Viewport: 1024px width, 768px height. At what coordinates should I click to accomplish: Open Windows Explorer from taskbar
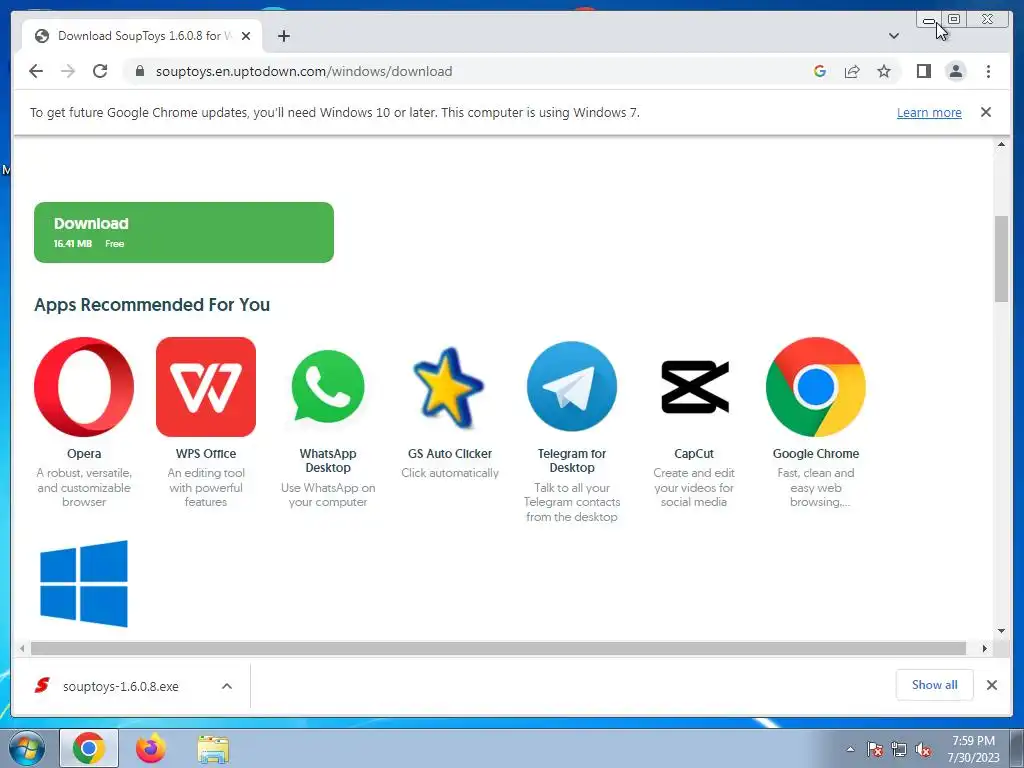coord(213,749)
